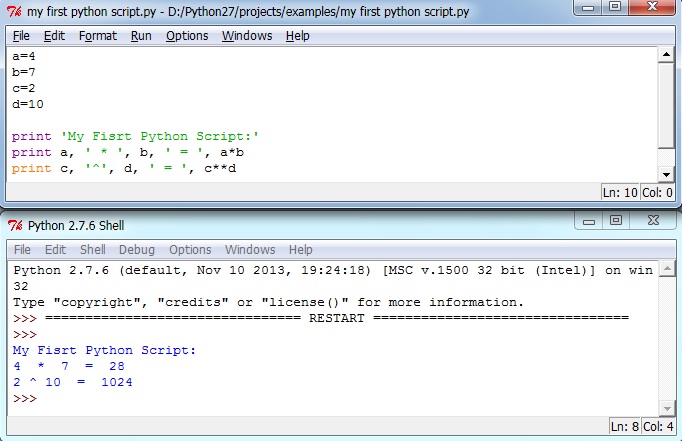
Task: Click 'Ln: 10' in editor status bar
Action: pos(620,192)
